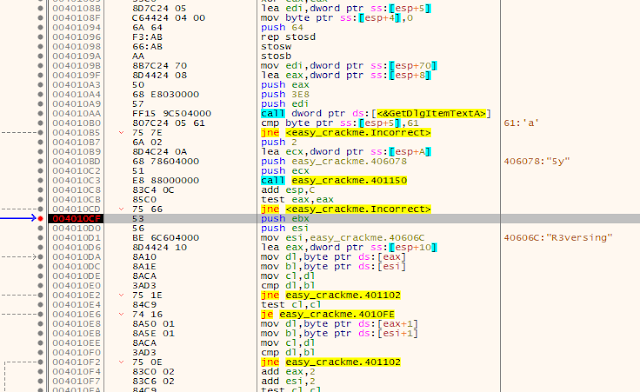Select mov esi,easy_crackme.40606C instruction
This screenshot has width=640, height=392.
(343, 238)
